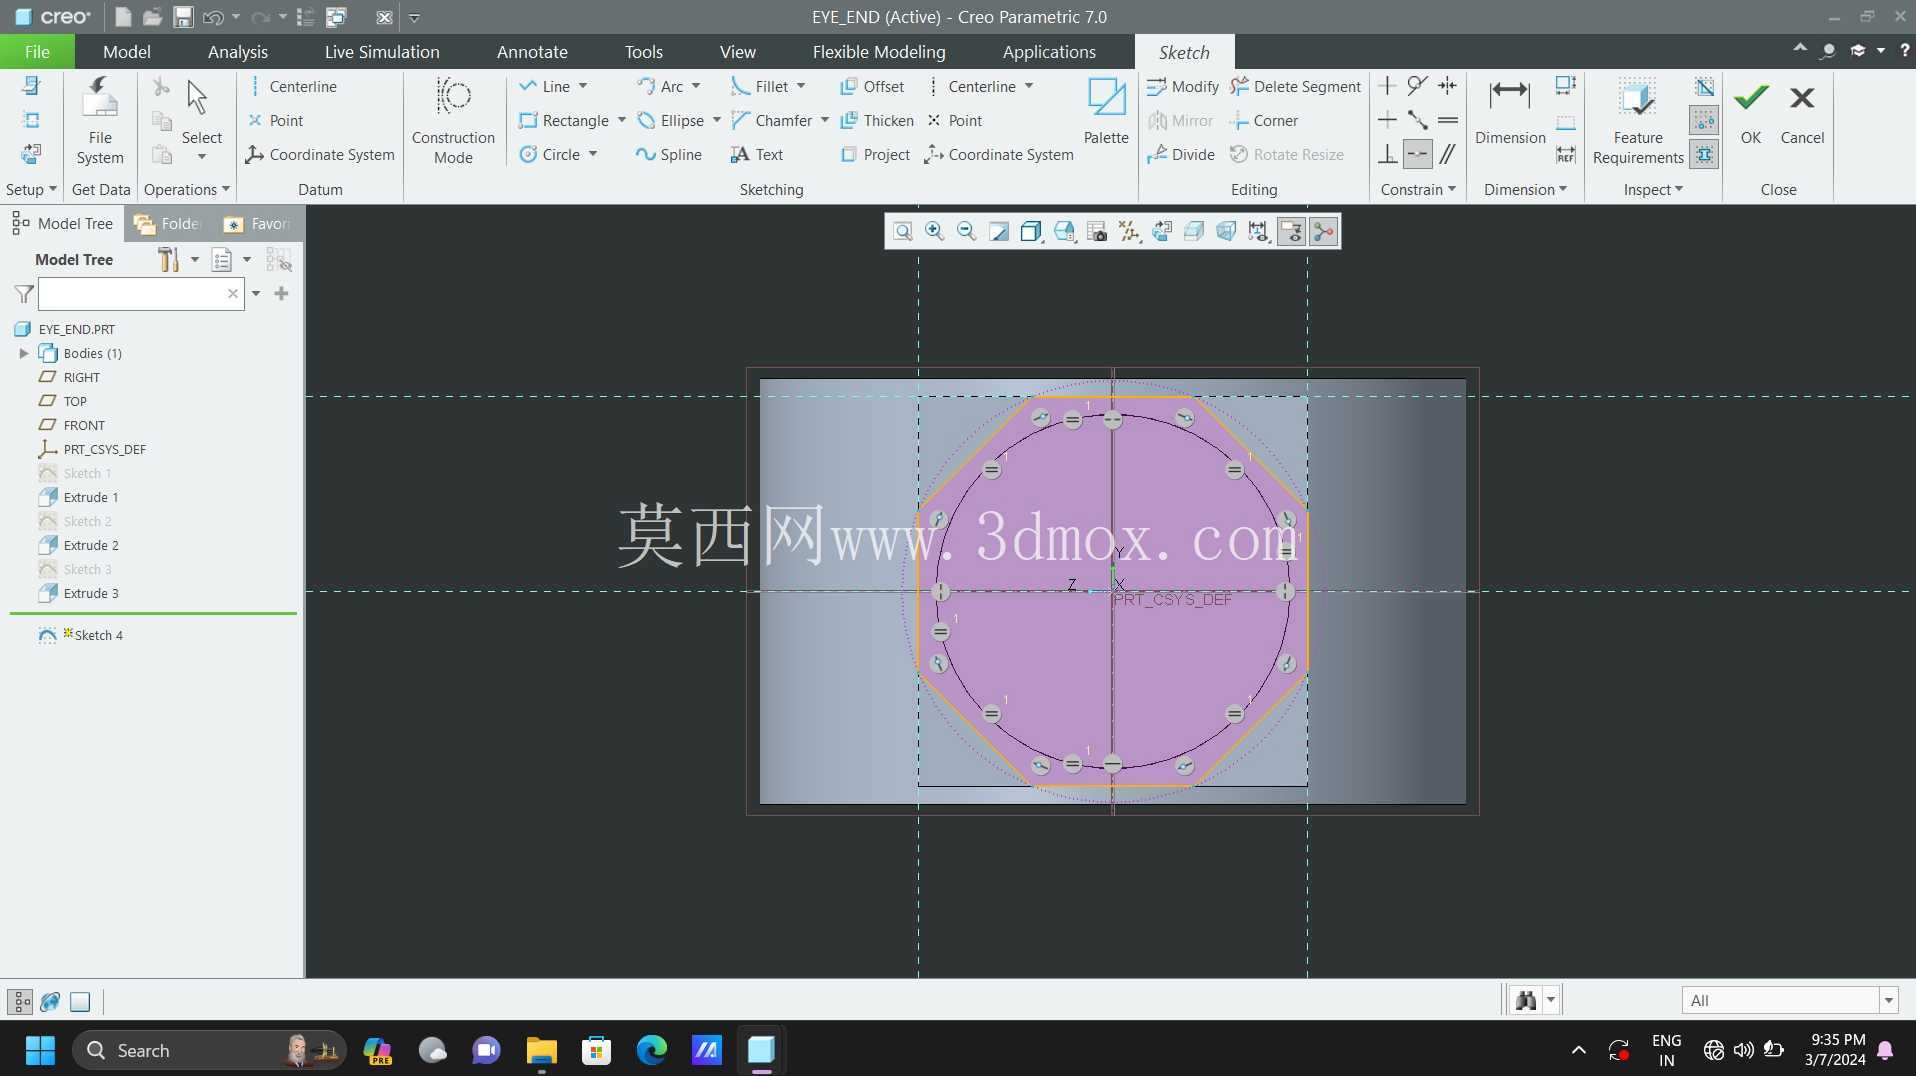Click the Save icon in quick access toolbar
This screenshot has height=1076, width=1916.
coord(183,17)
